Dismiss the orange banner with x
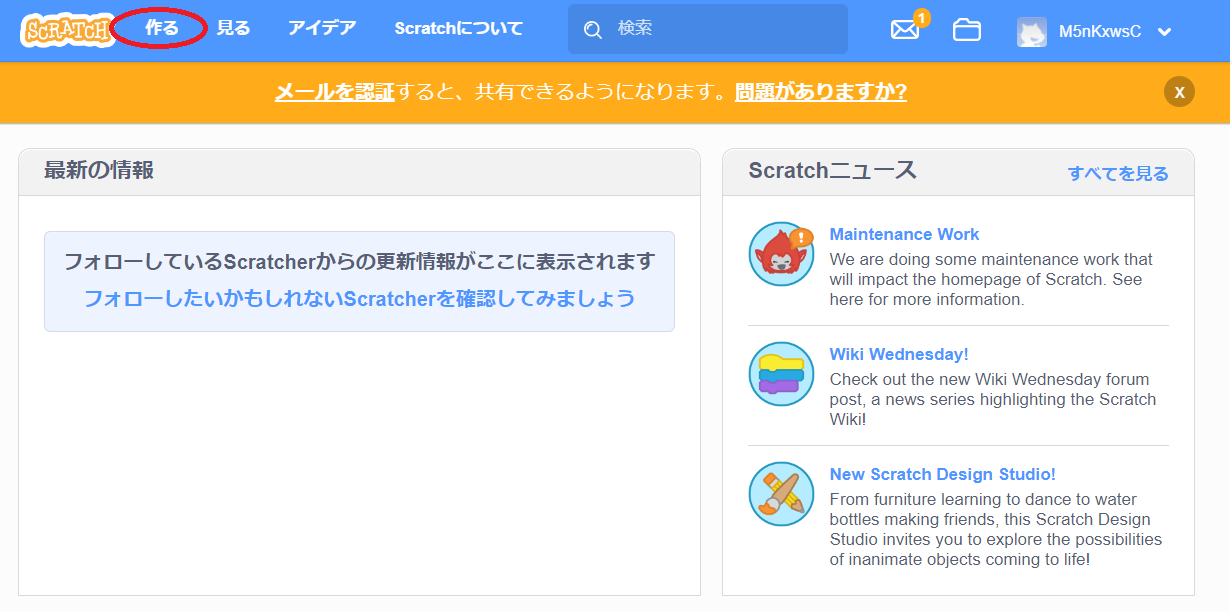Viewport: 1230px width, 612px height. 1179,92
